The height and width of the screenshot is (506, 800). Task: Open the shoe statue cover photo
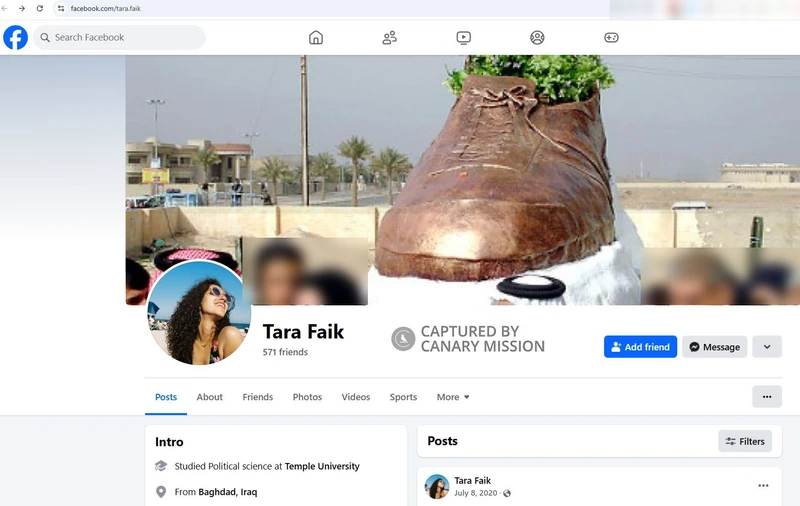point(463,180)
